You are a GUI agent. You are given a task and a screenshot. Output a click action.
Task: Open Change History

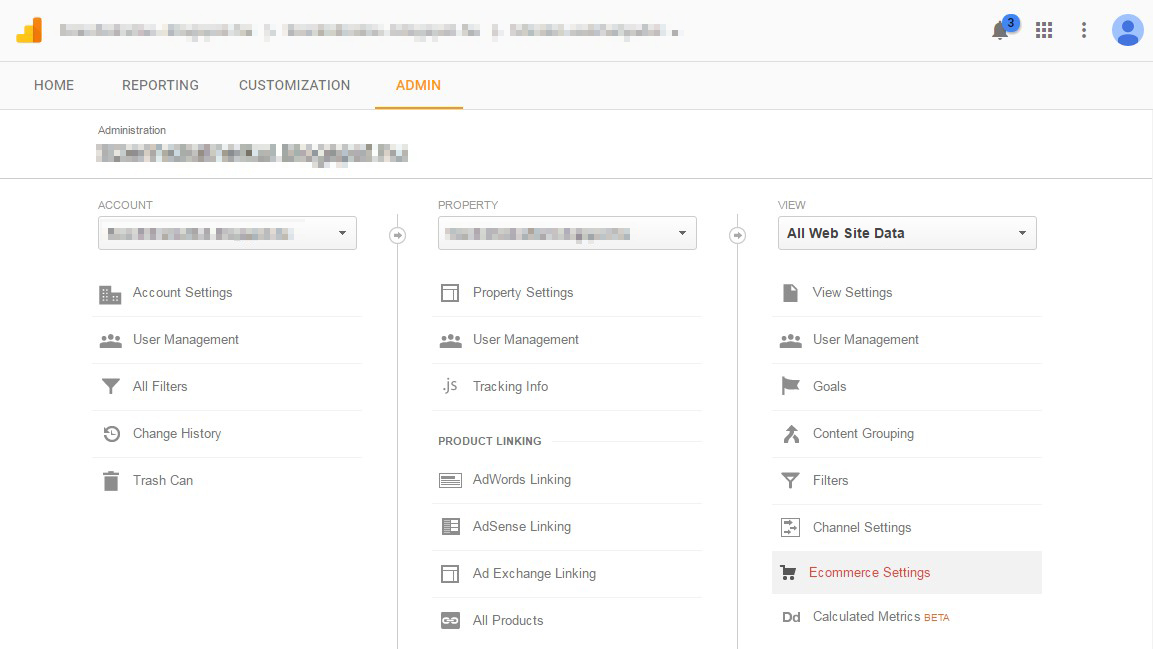tap(176, 433)
